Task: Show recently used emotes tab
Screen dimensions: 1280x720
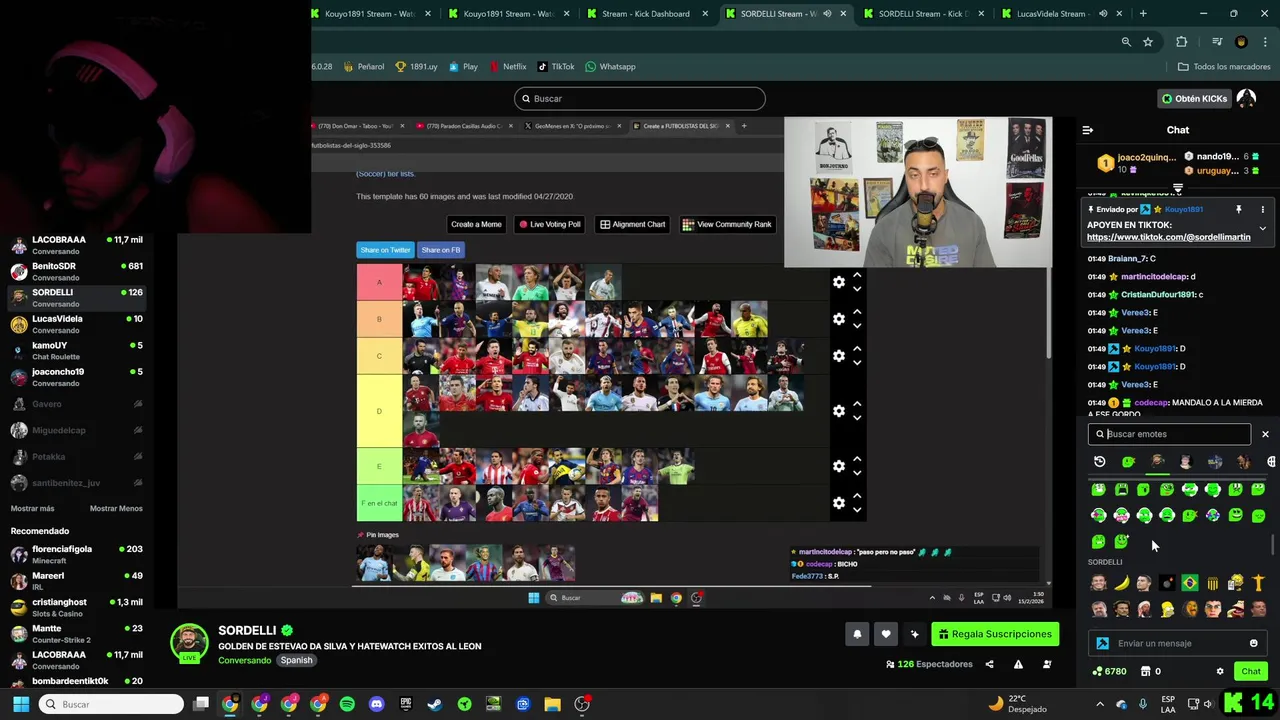Action: pyautogui.click(x=1100, y=461)
